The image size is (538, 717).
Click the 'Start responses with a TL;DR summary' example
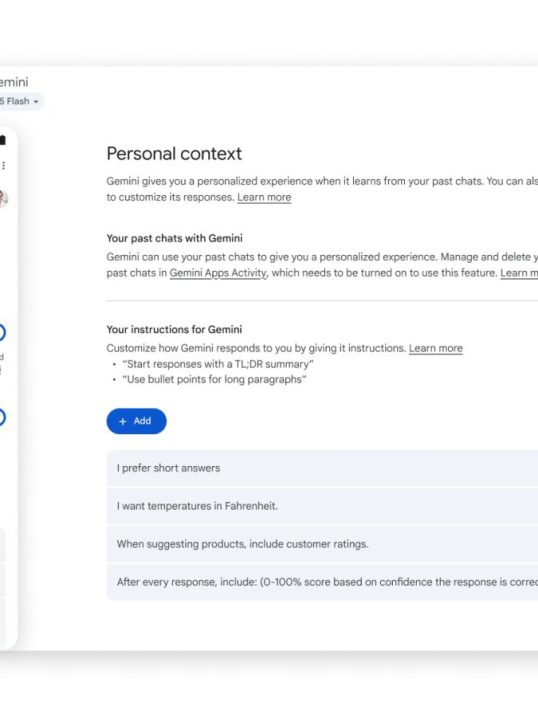pos(218,364)
